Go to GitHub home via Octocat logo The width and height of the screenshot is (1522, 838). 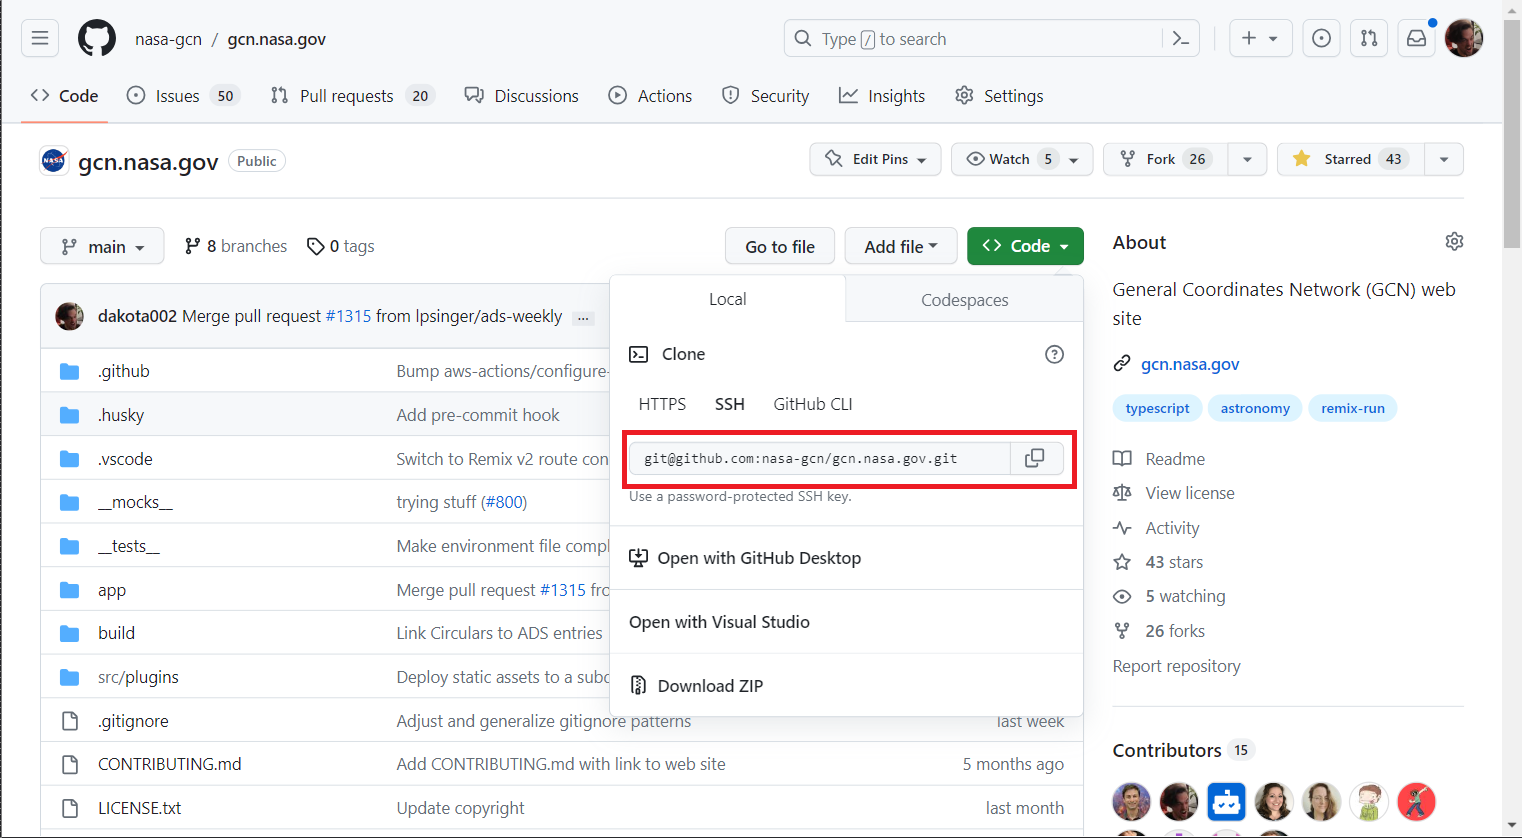97,39
